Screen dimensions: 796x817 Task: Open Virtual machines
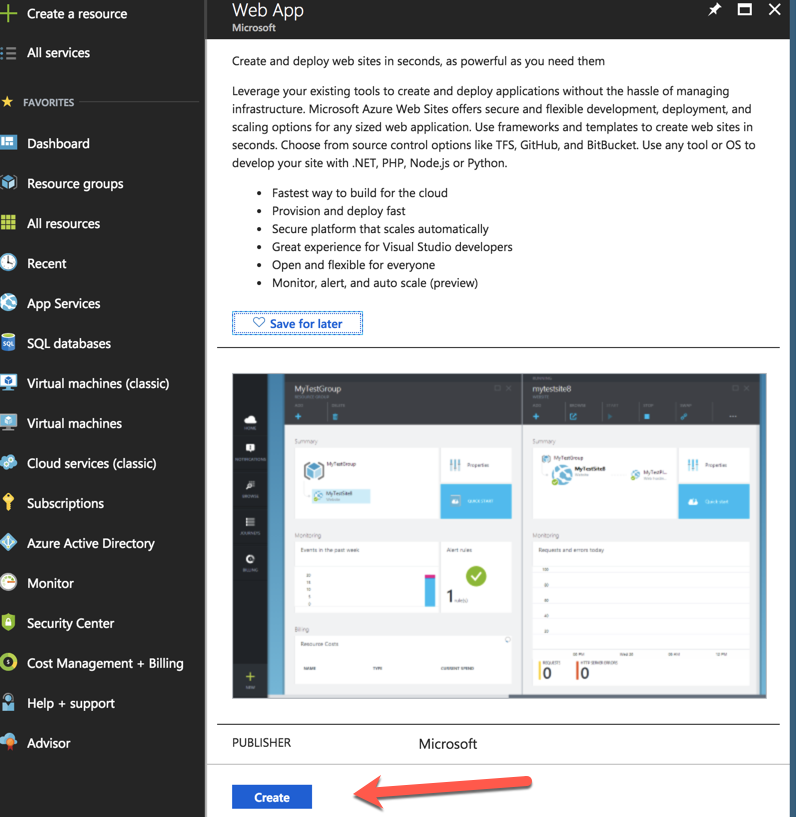click(74, 423)
